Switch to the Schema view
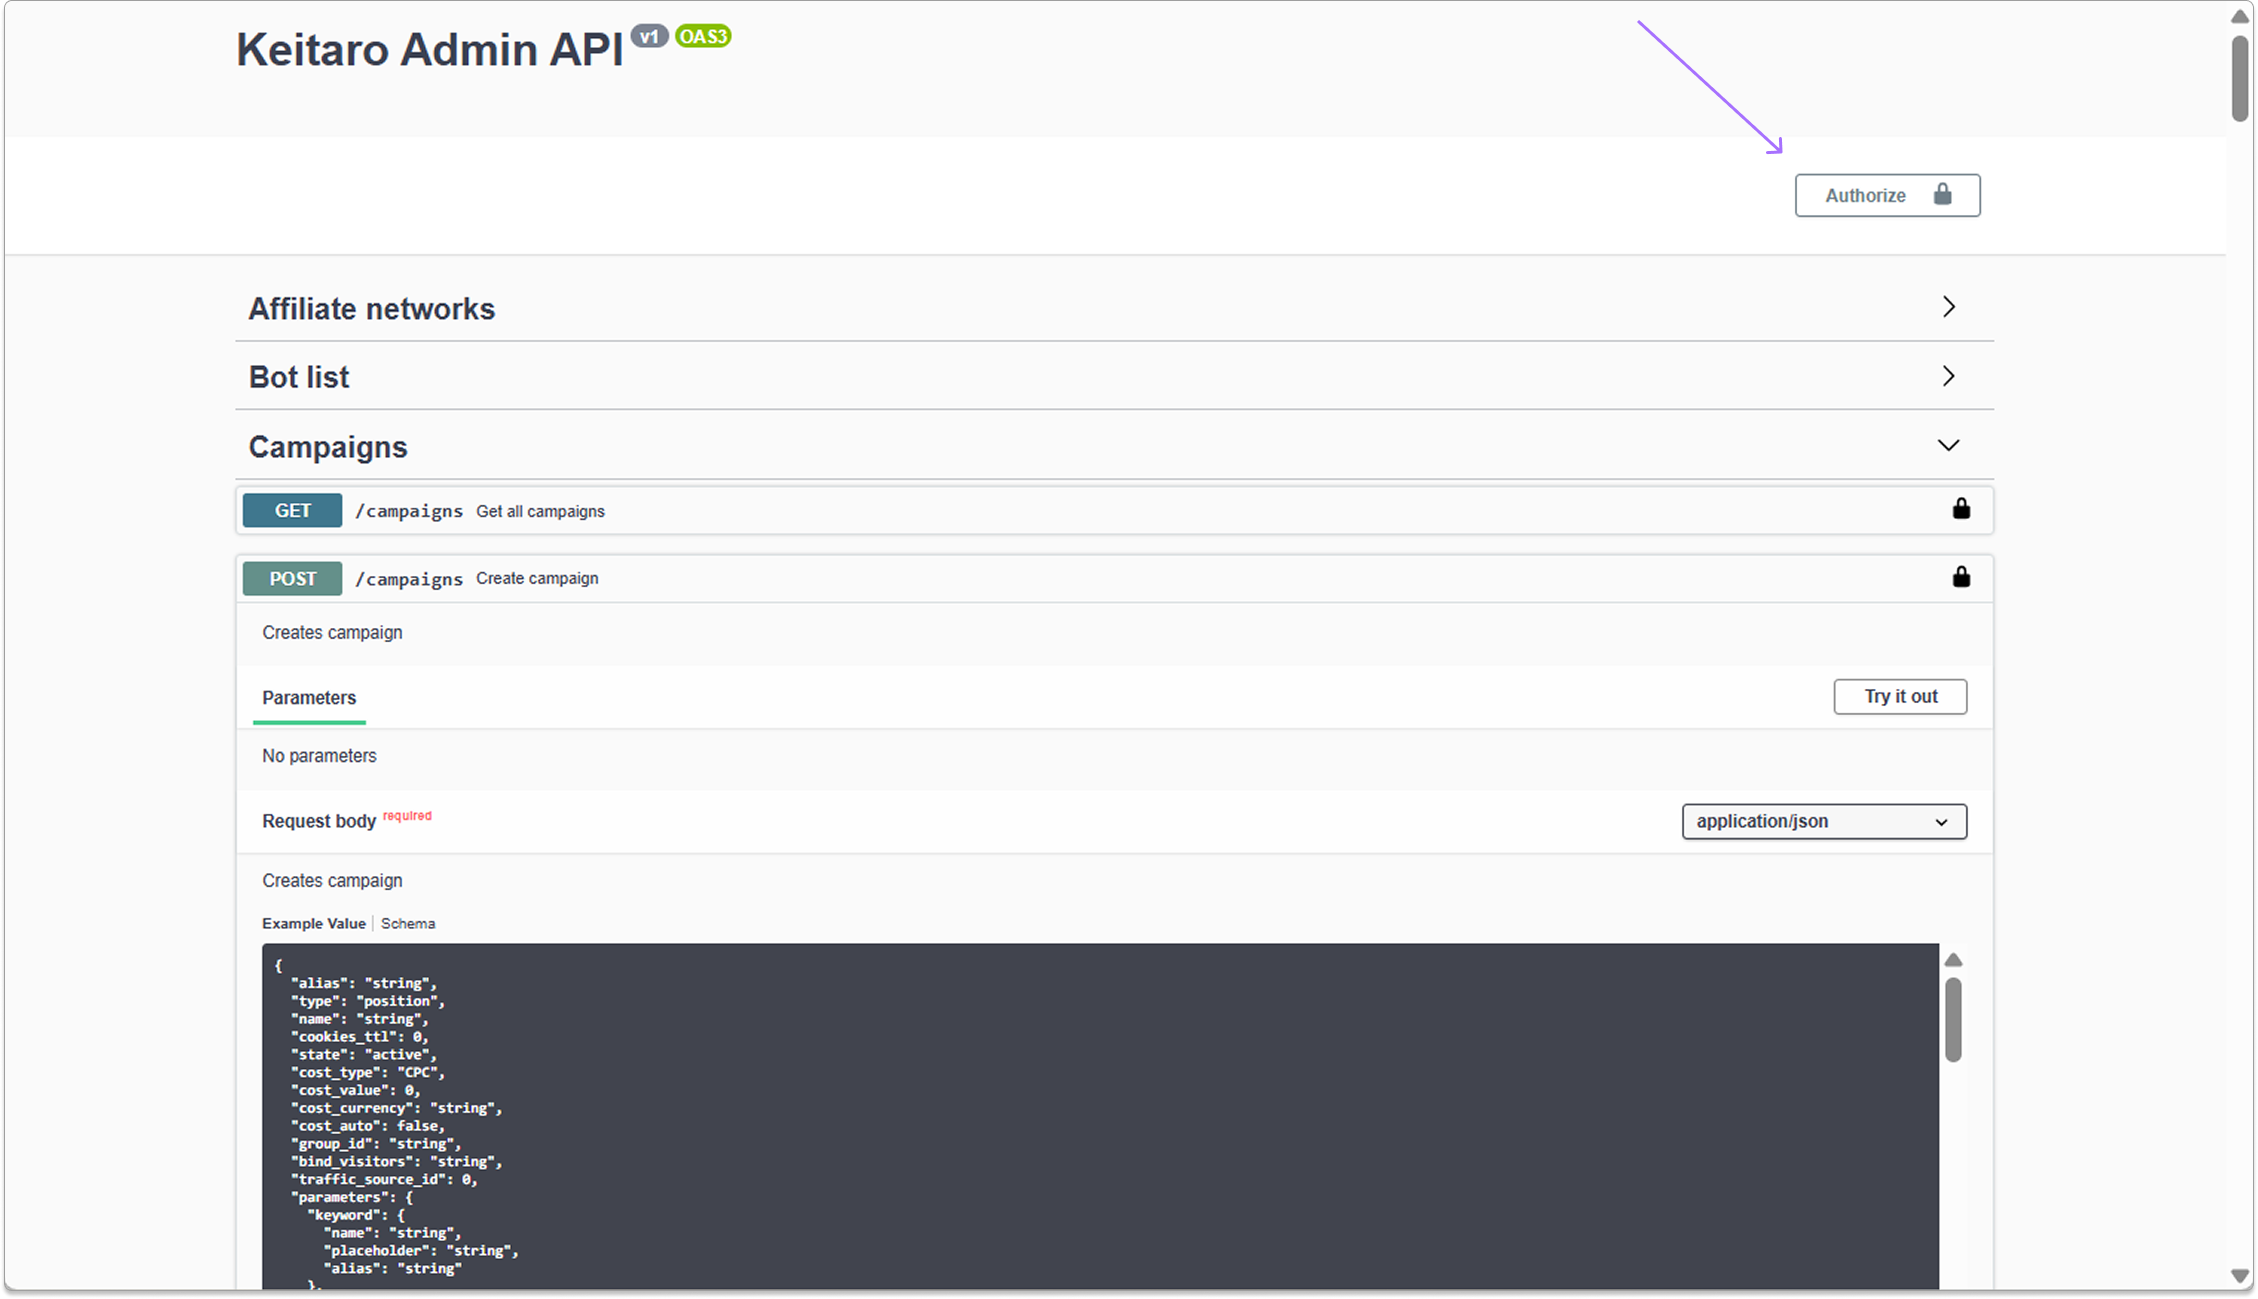 [408, 923]
